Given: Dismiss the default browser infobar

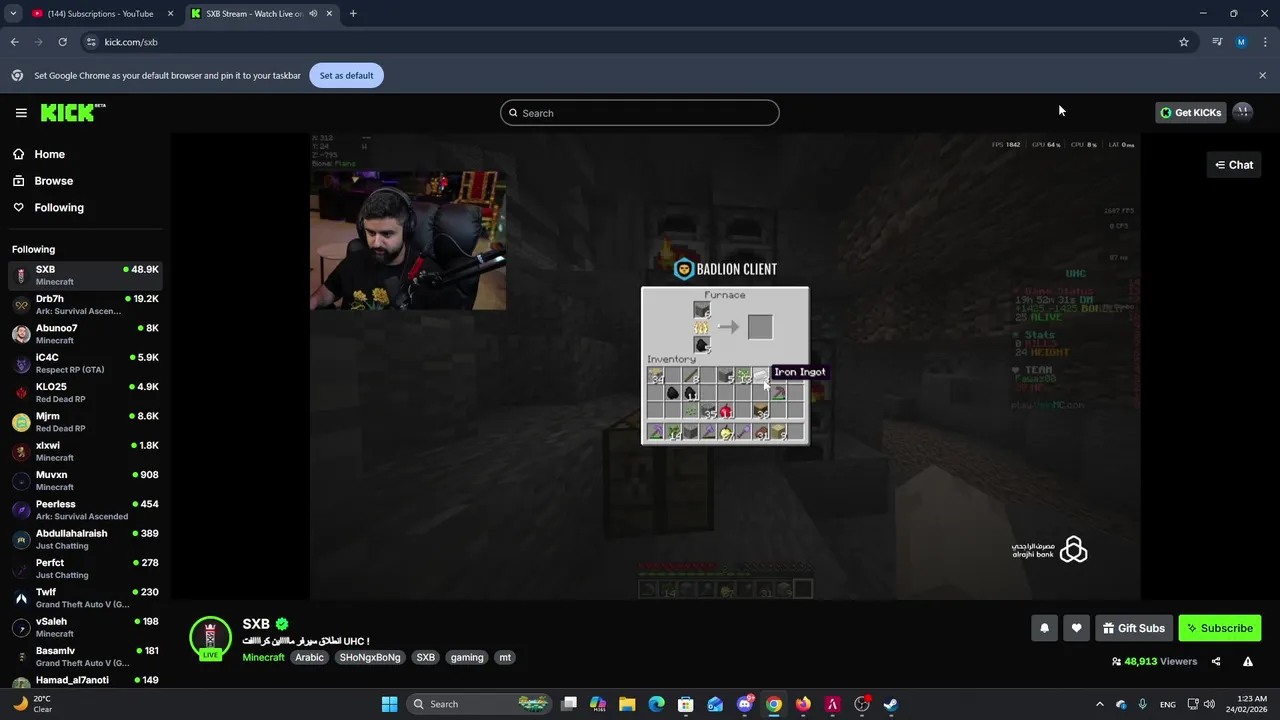Looking at the screenshot, I should [x=1262, y=75].
